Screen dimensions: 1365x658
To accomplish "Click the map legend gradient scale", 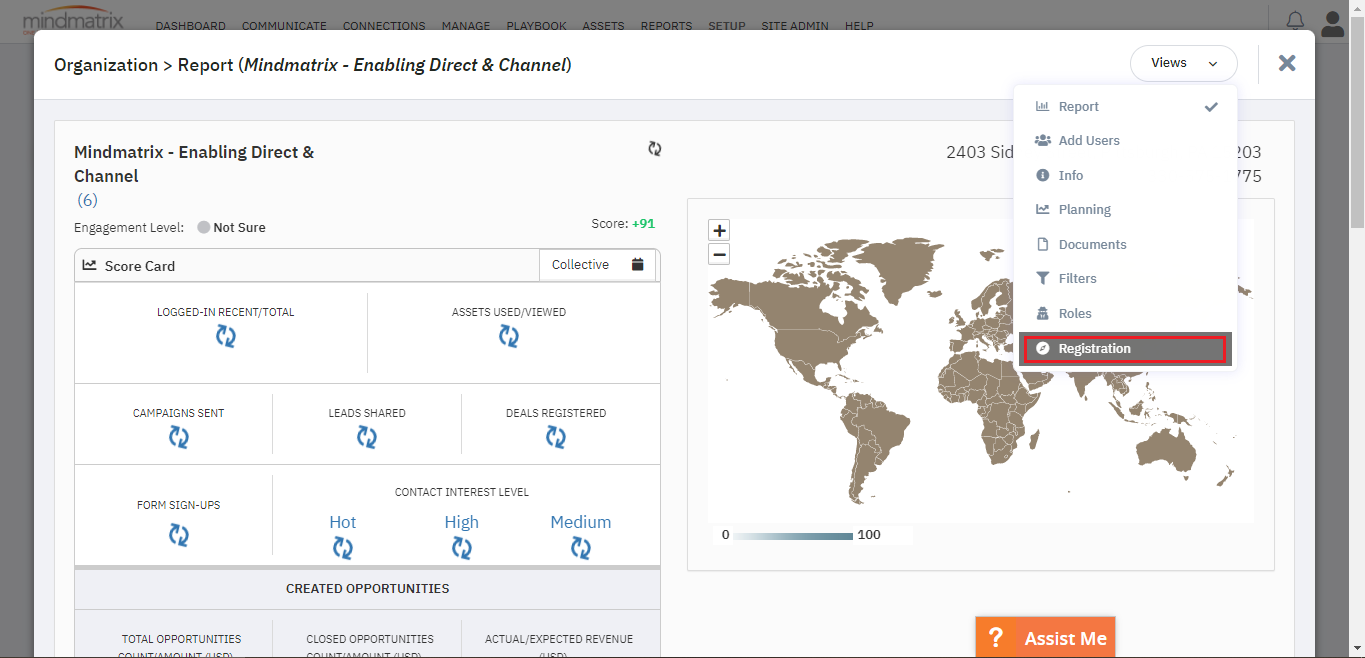I will tap(792, 535).
